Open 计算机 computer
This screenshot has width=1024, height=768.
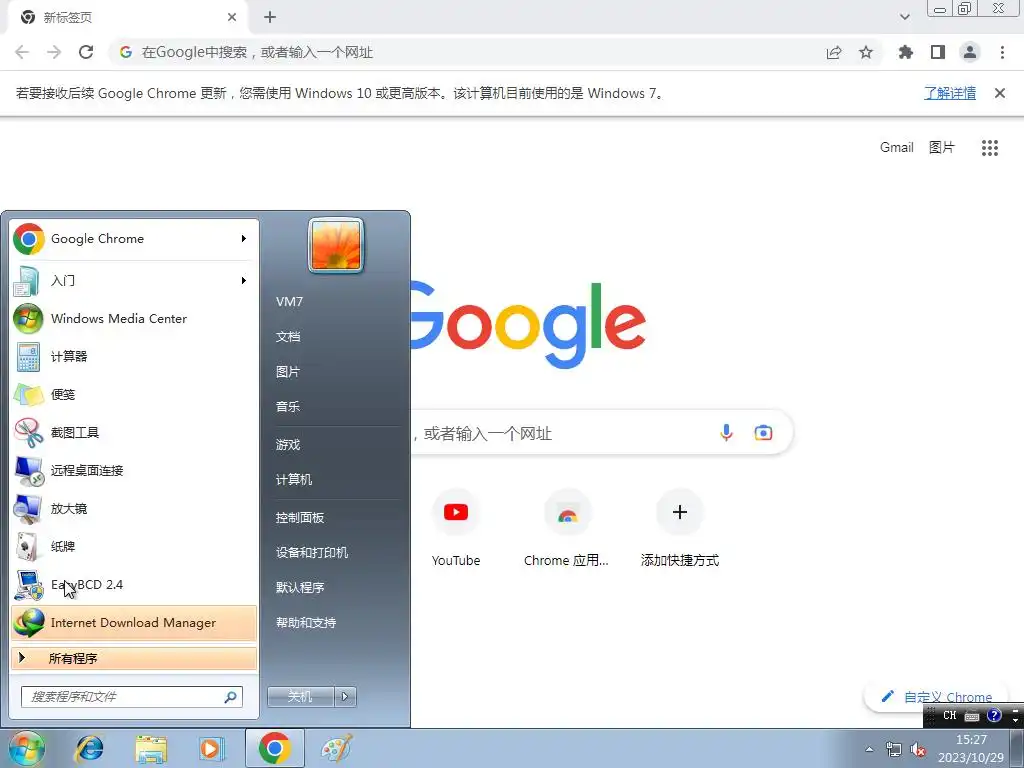(294, 480)
